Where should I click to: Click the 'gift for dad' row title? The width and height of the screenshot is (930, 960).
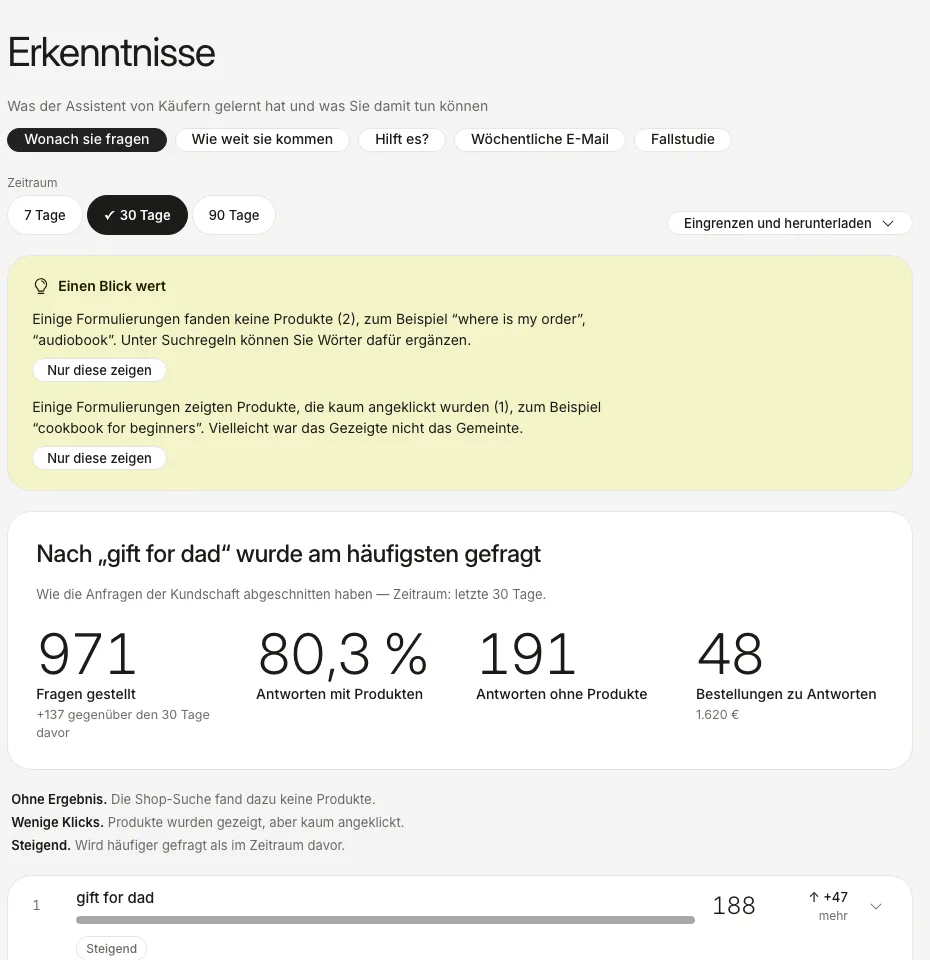tap(115, 898)
